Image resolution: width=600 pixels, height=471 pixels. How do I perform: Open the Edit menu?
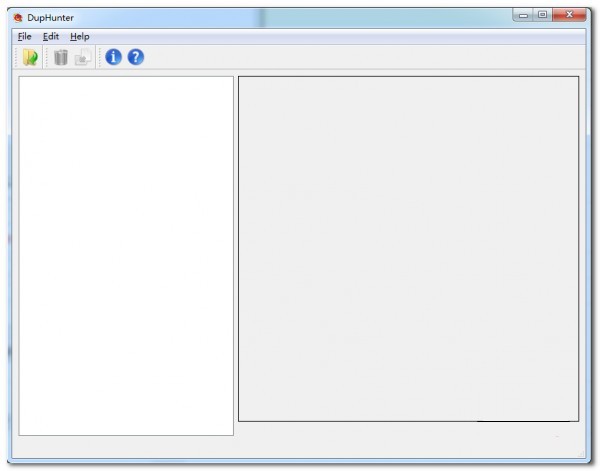point(51,36)
